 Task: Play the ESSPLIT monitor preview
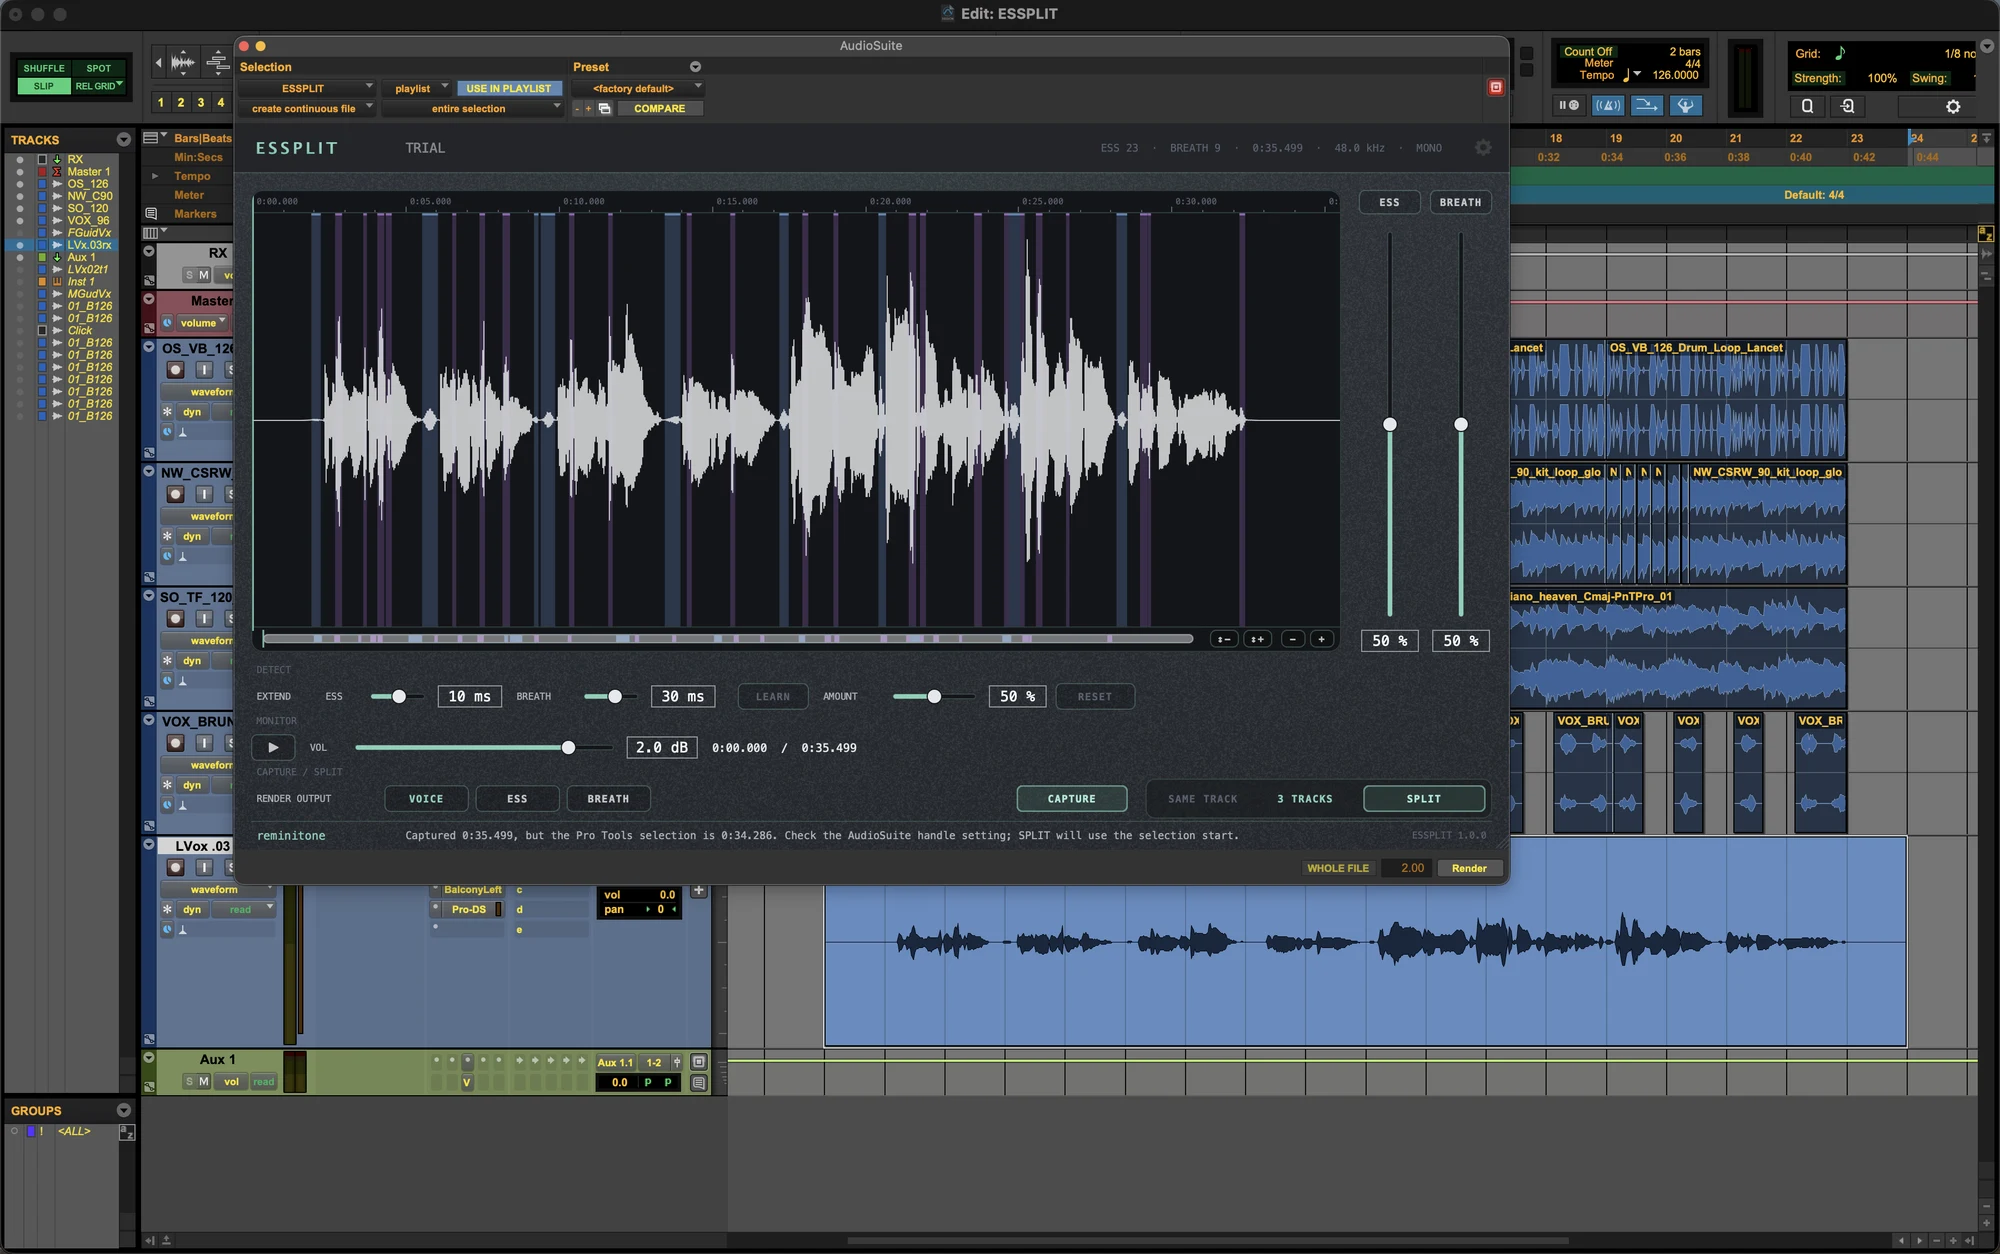point(273,747)
